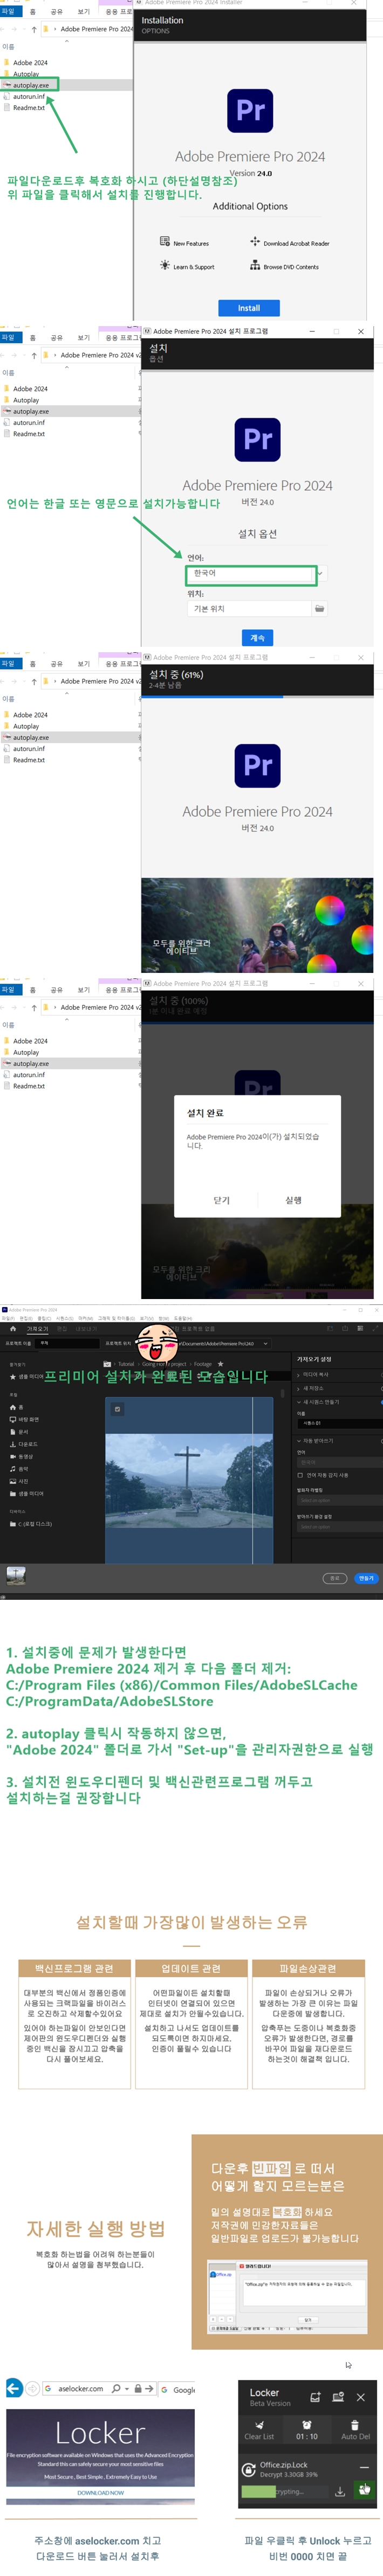Click the DOWNLOAD NOW link on the Locker page
This screenshot has width=383, height=2576.
100,2492
